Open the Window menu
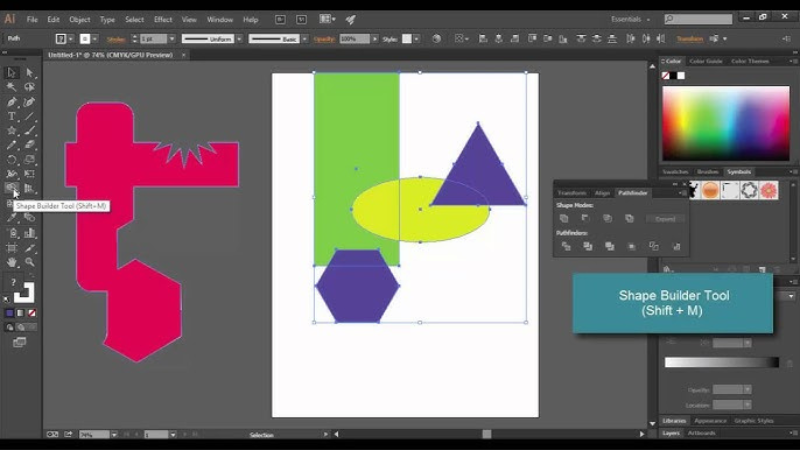 point(220,19)
